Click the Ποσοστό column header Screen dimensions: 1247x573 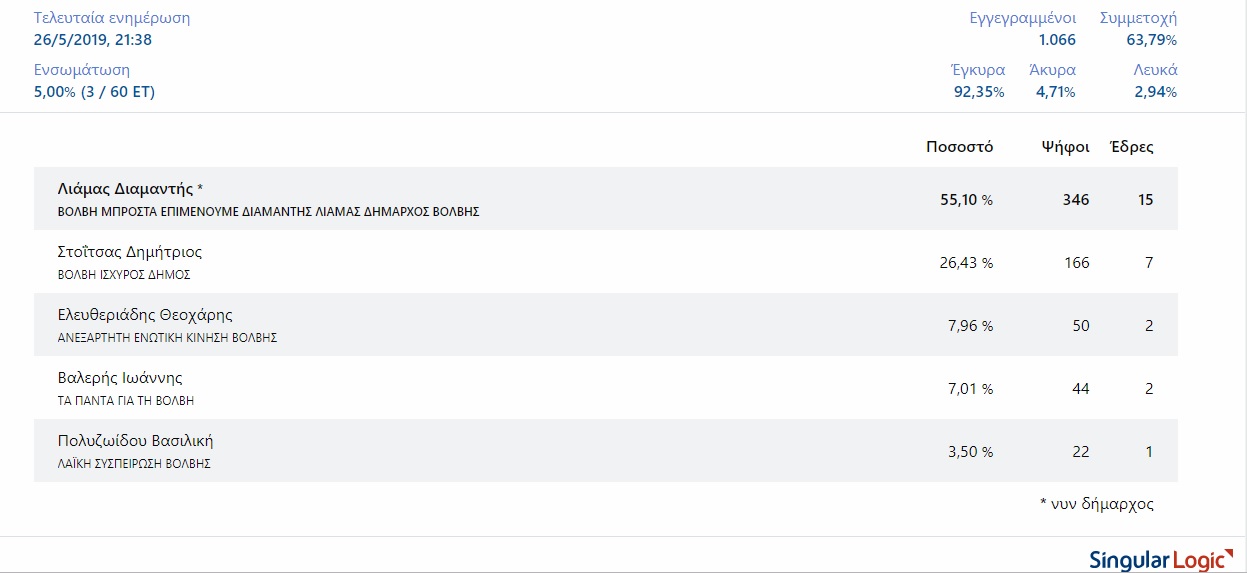pyautogui.click(x=959, y=146)
